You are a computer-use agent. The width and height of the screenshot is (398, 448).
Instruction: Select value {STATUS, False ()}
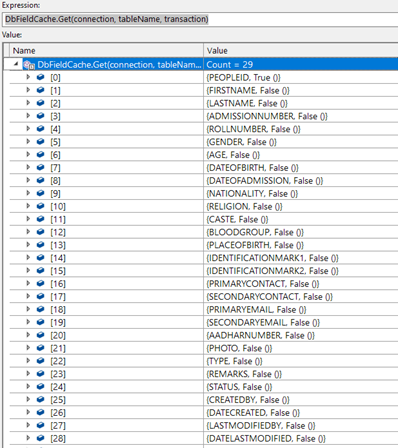[239, 387]
